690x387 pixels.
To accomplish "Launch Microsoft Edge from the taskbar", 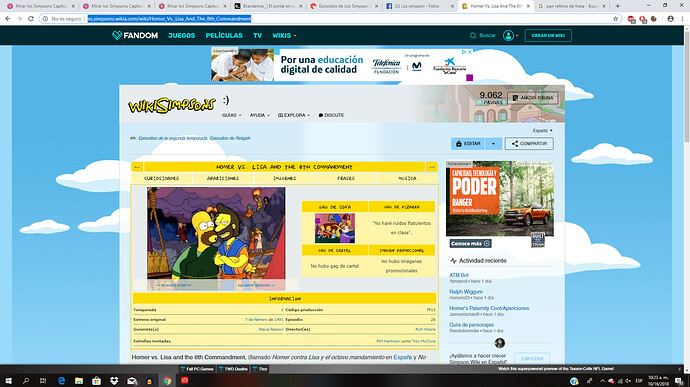I will click(x=61, y=381).
